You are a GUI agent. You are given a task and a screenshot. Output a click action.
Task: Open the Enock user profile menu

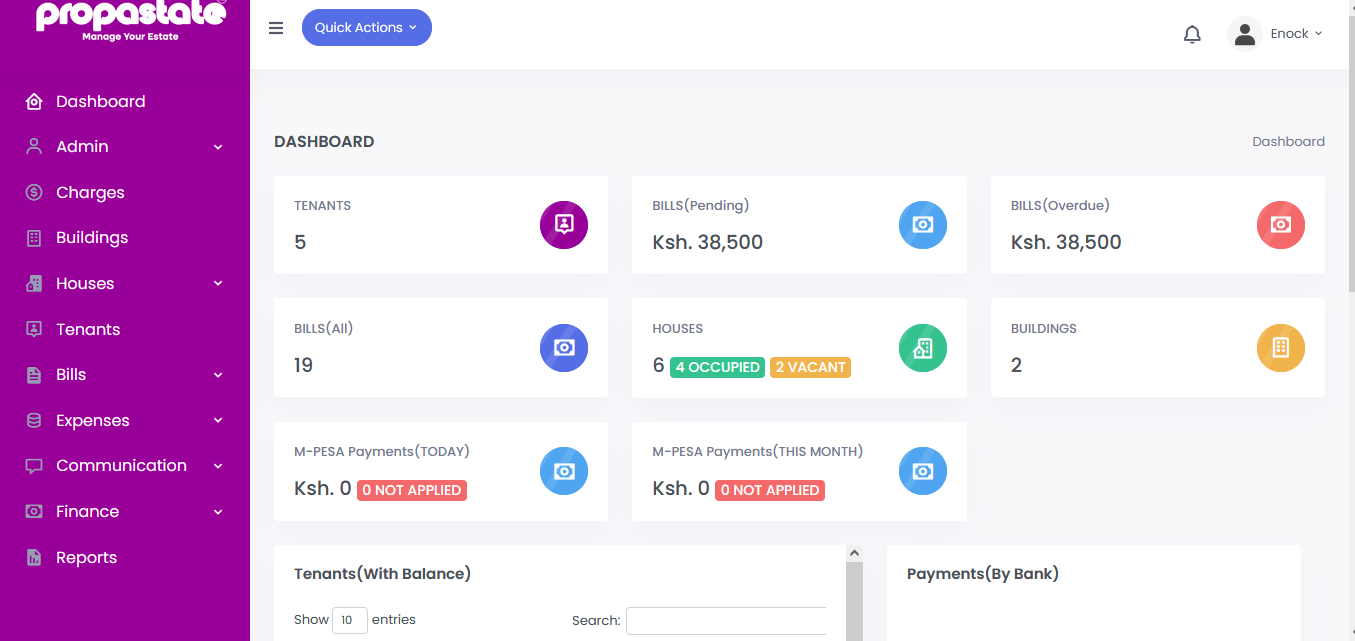click(1276, 34)
